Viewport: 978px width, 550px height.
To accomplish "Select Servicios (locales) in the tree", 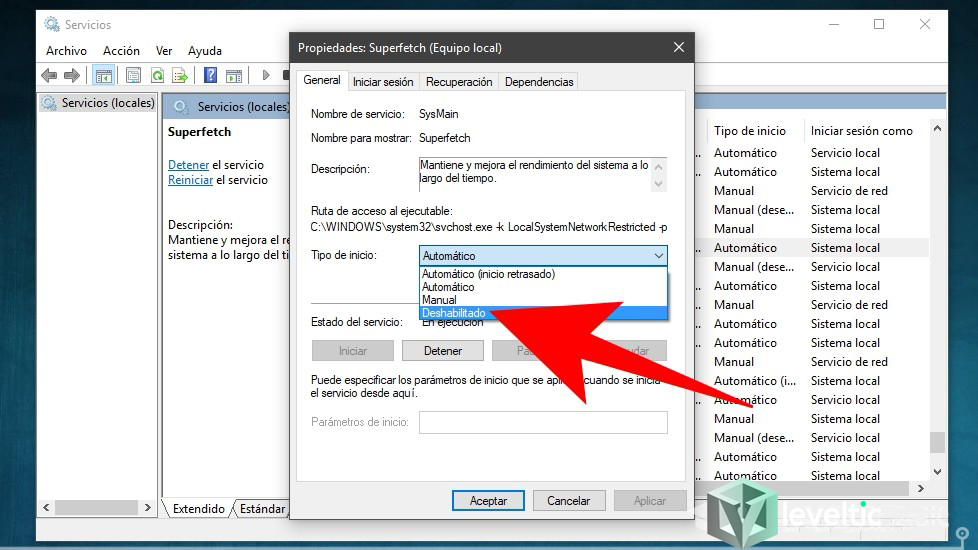I will pos(107,103).
